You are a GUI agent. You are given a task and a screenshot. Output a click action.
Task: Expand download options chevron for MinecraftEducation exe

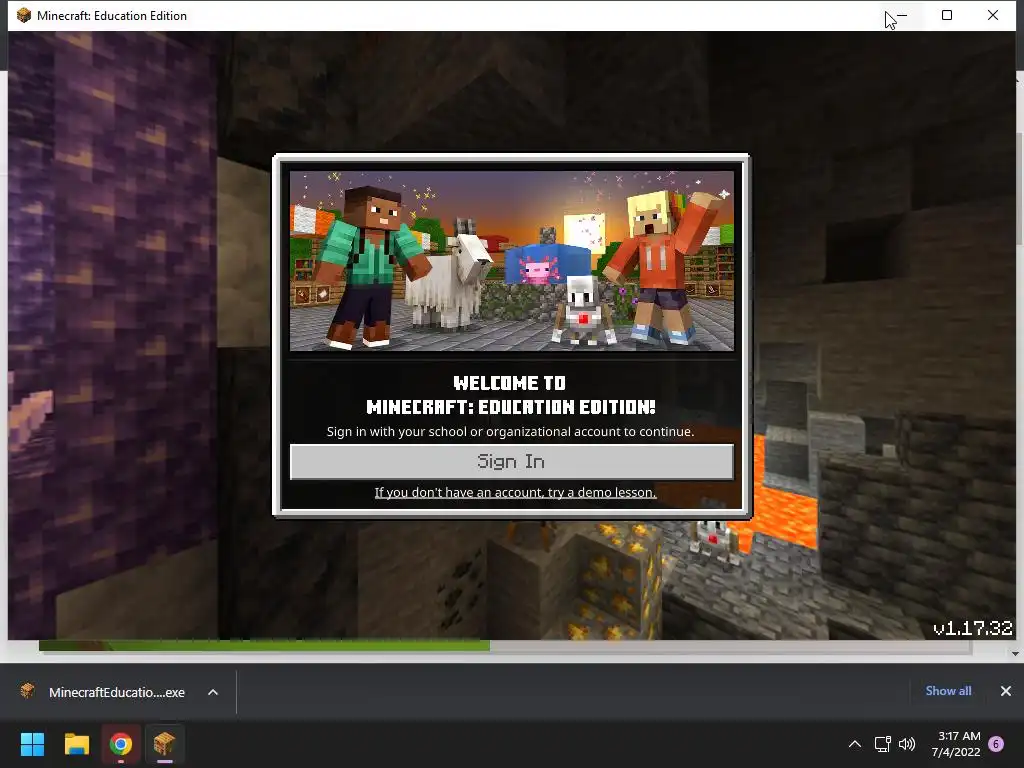(x=213, y=692)
